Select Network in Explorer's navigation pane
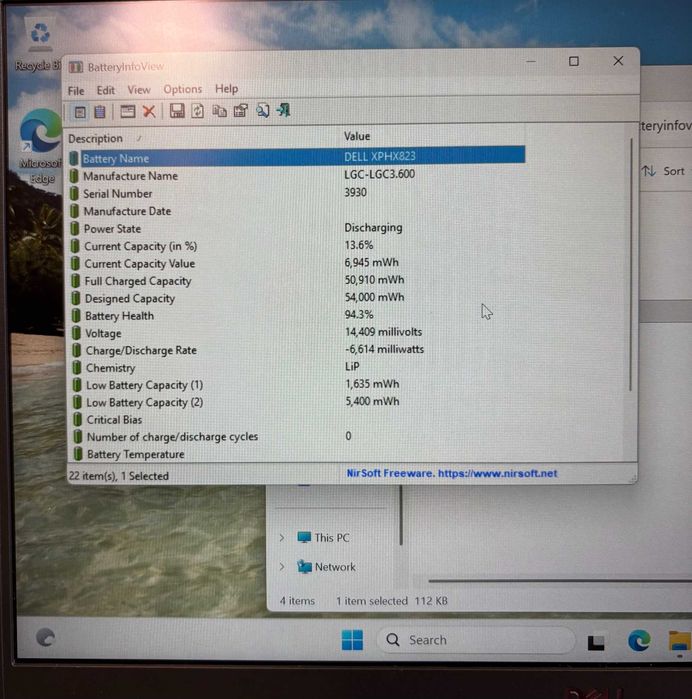 tap(335, 567)
